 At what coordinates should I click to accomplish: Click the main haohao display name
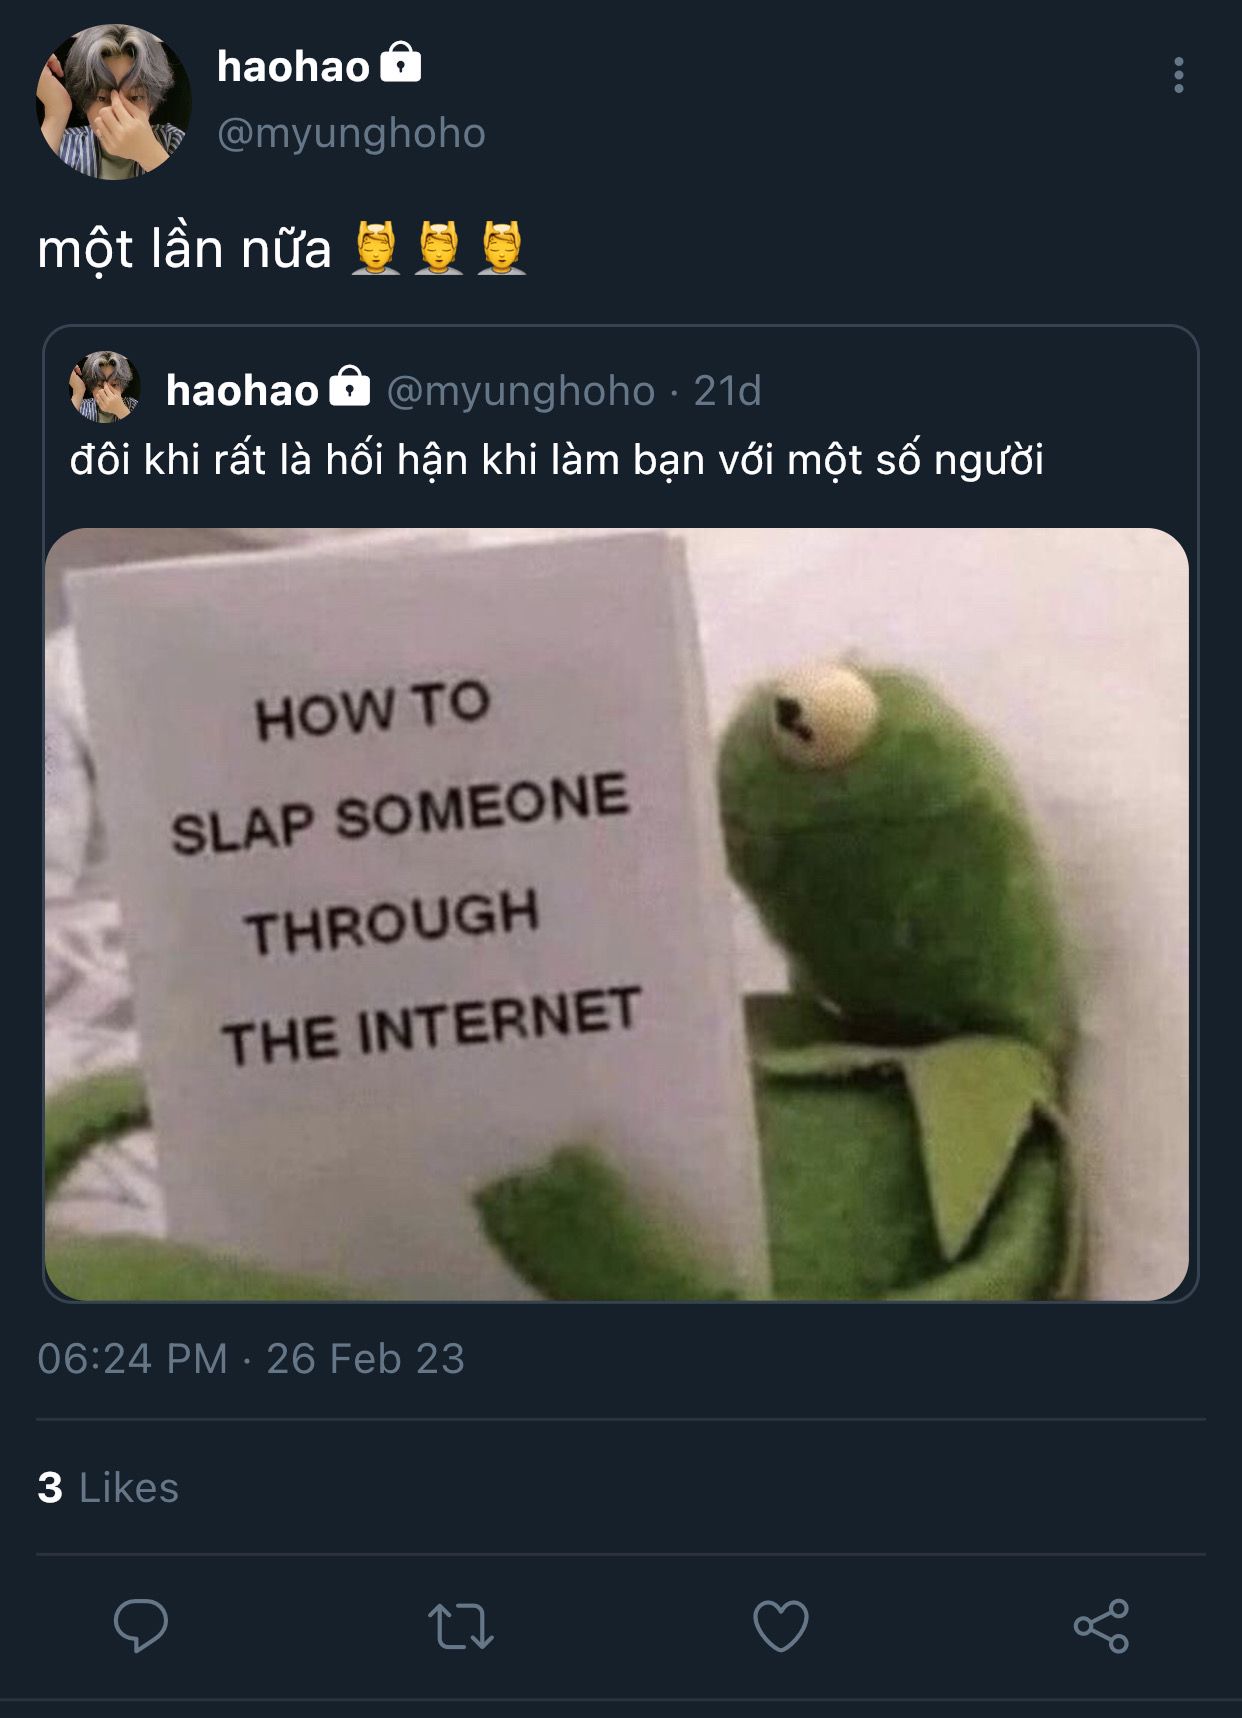[x=293, y=67]
